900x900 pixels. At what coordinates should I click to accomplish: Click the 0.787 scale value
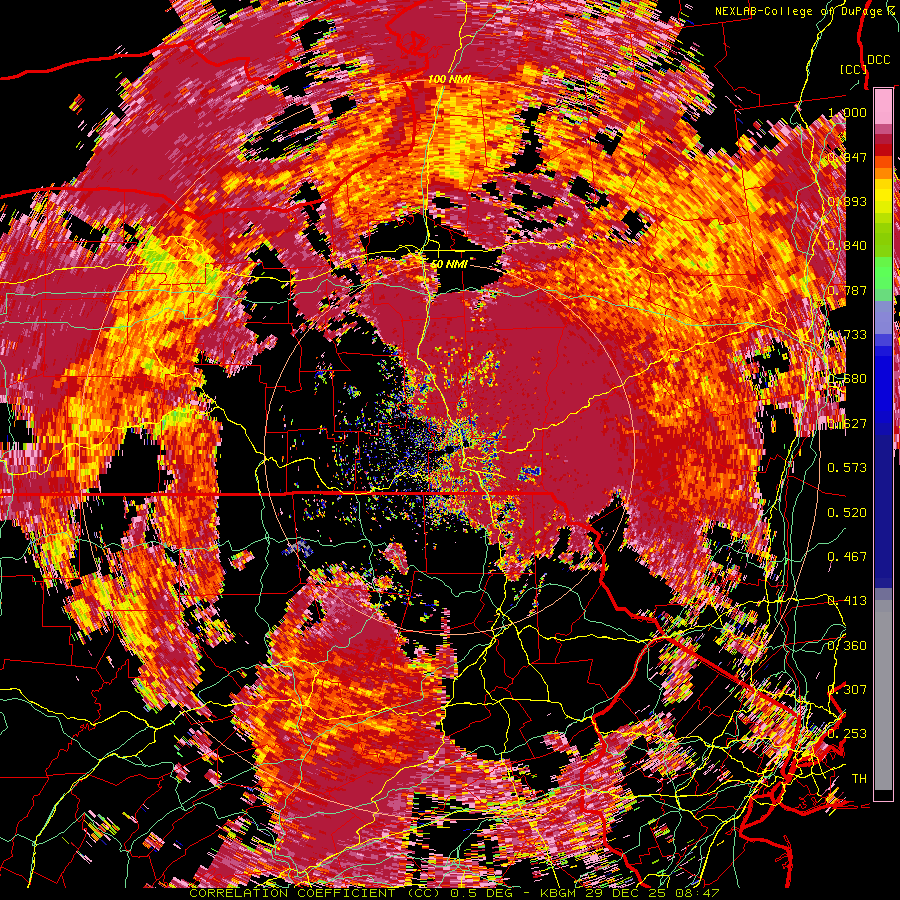pyautogui.click(x=847, y=290)
